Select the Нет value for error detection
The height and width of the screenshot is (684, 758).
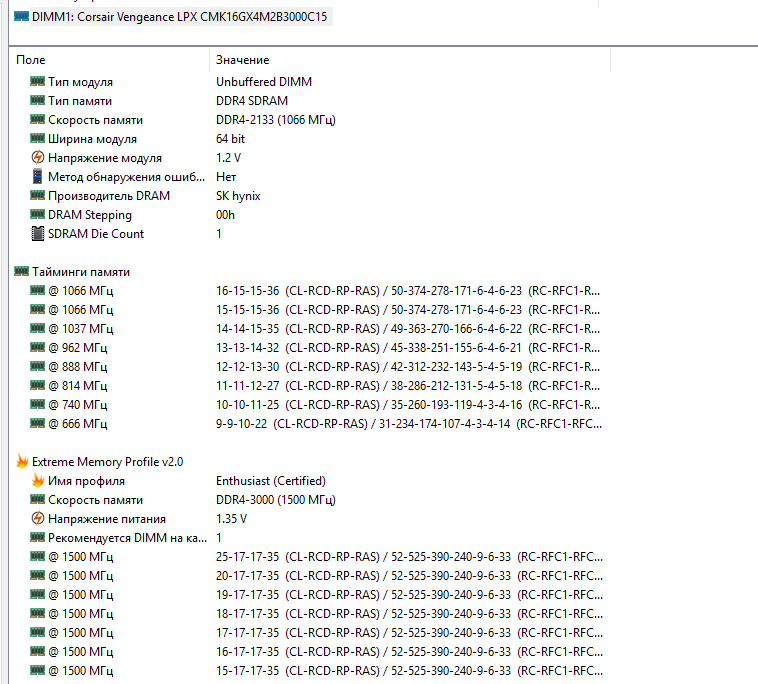(x=226, y=177)
